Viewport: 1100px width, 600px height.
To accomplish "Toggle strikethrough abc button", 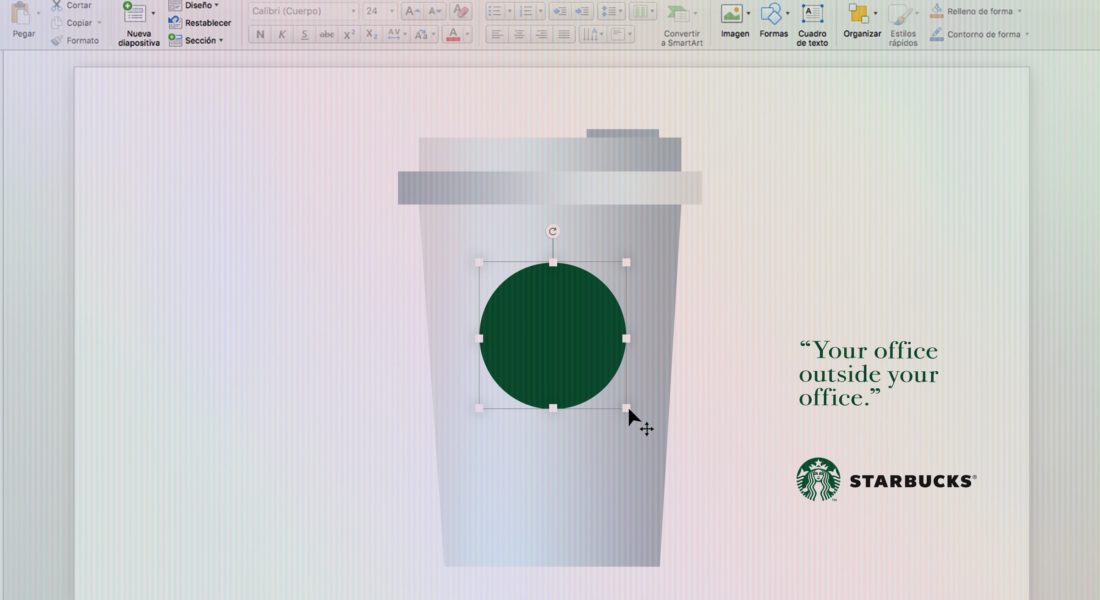I will 327,34.
